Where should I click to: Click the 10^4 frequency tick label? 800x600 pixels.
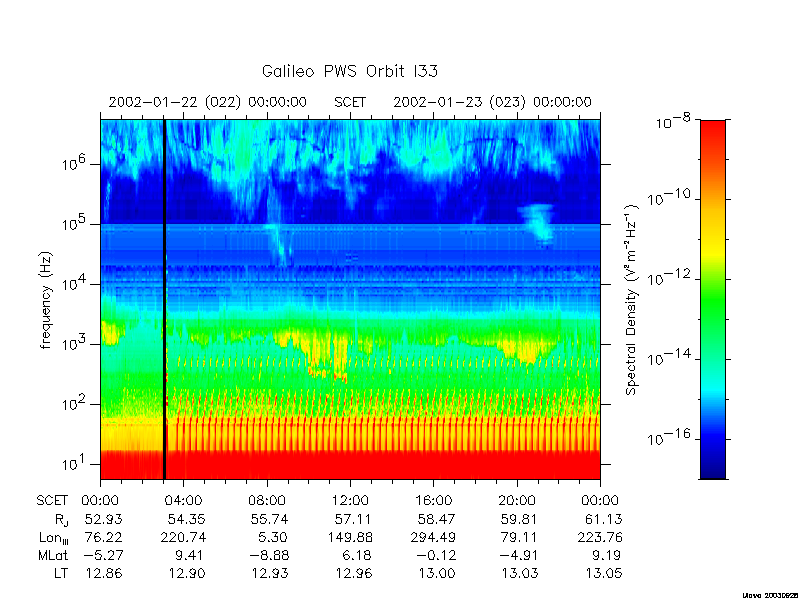(x=75, y=283)
